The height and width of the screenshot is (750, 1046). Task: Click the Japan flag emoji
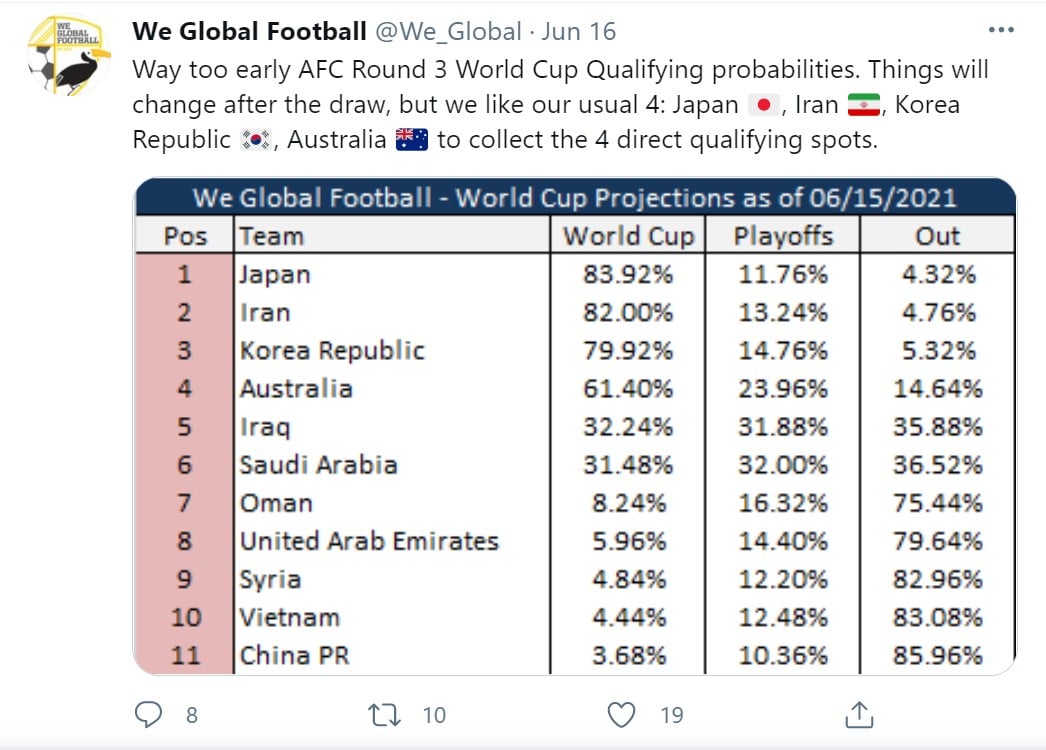(761, 105)
